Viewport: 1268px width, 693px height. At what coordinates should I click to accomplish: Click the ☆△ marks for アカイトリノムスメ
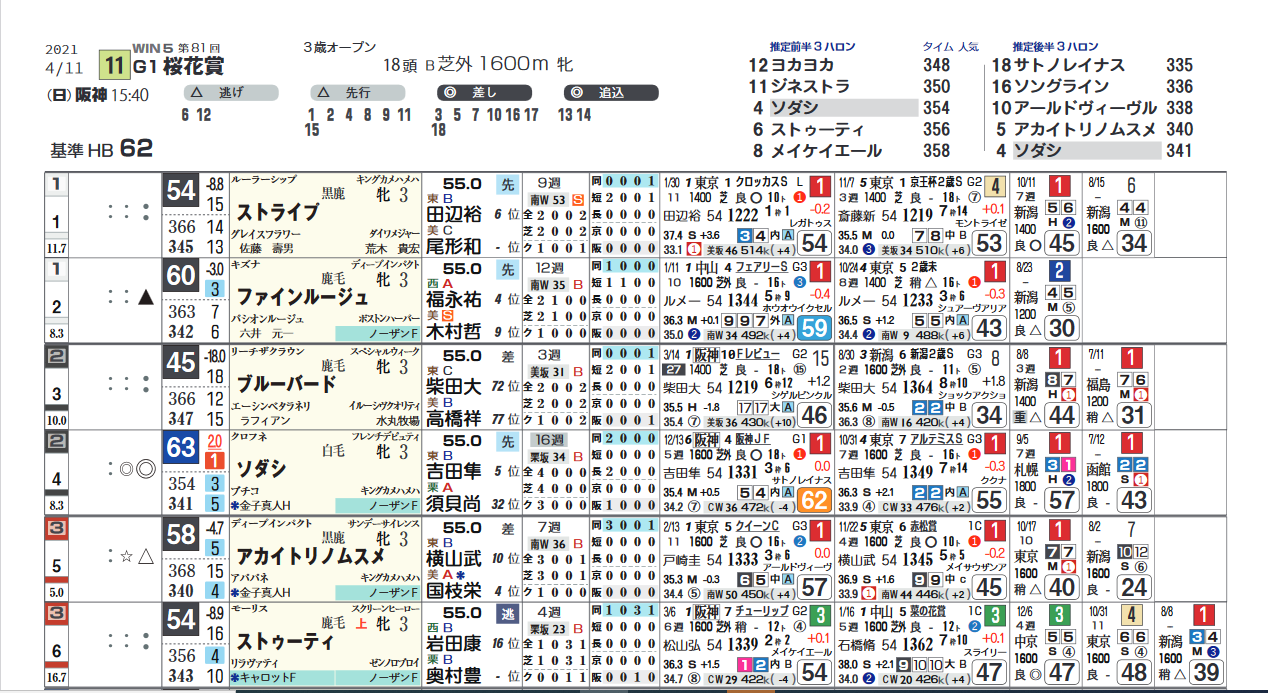(x=137, y=555)
